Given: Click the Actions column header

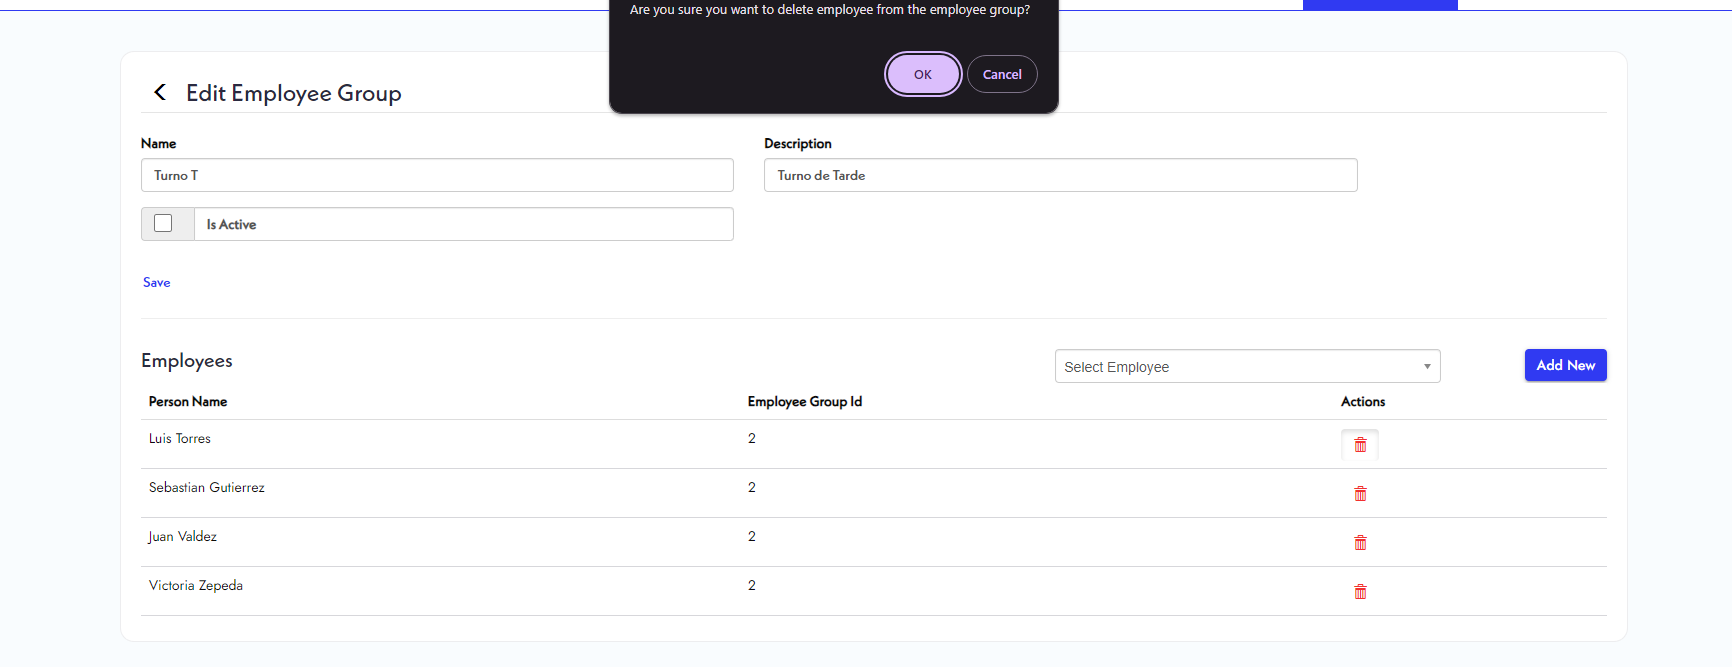Looking at the screenshot, I should pos(1363,402).
